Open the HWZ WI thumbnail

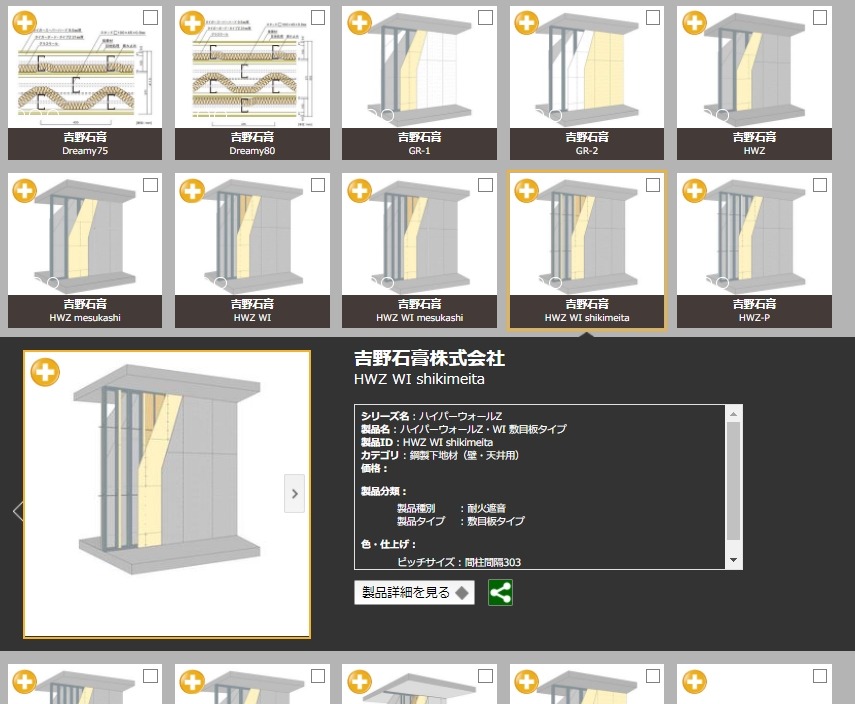coord(252,234)
